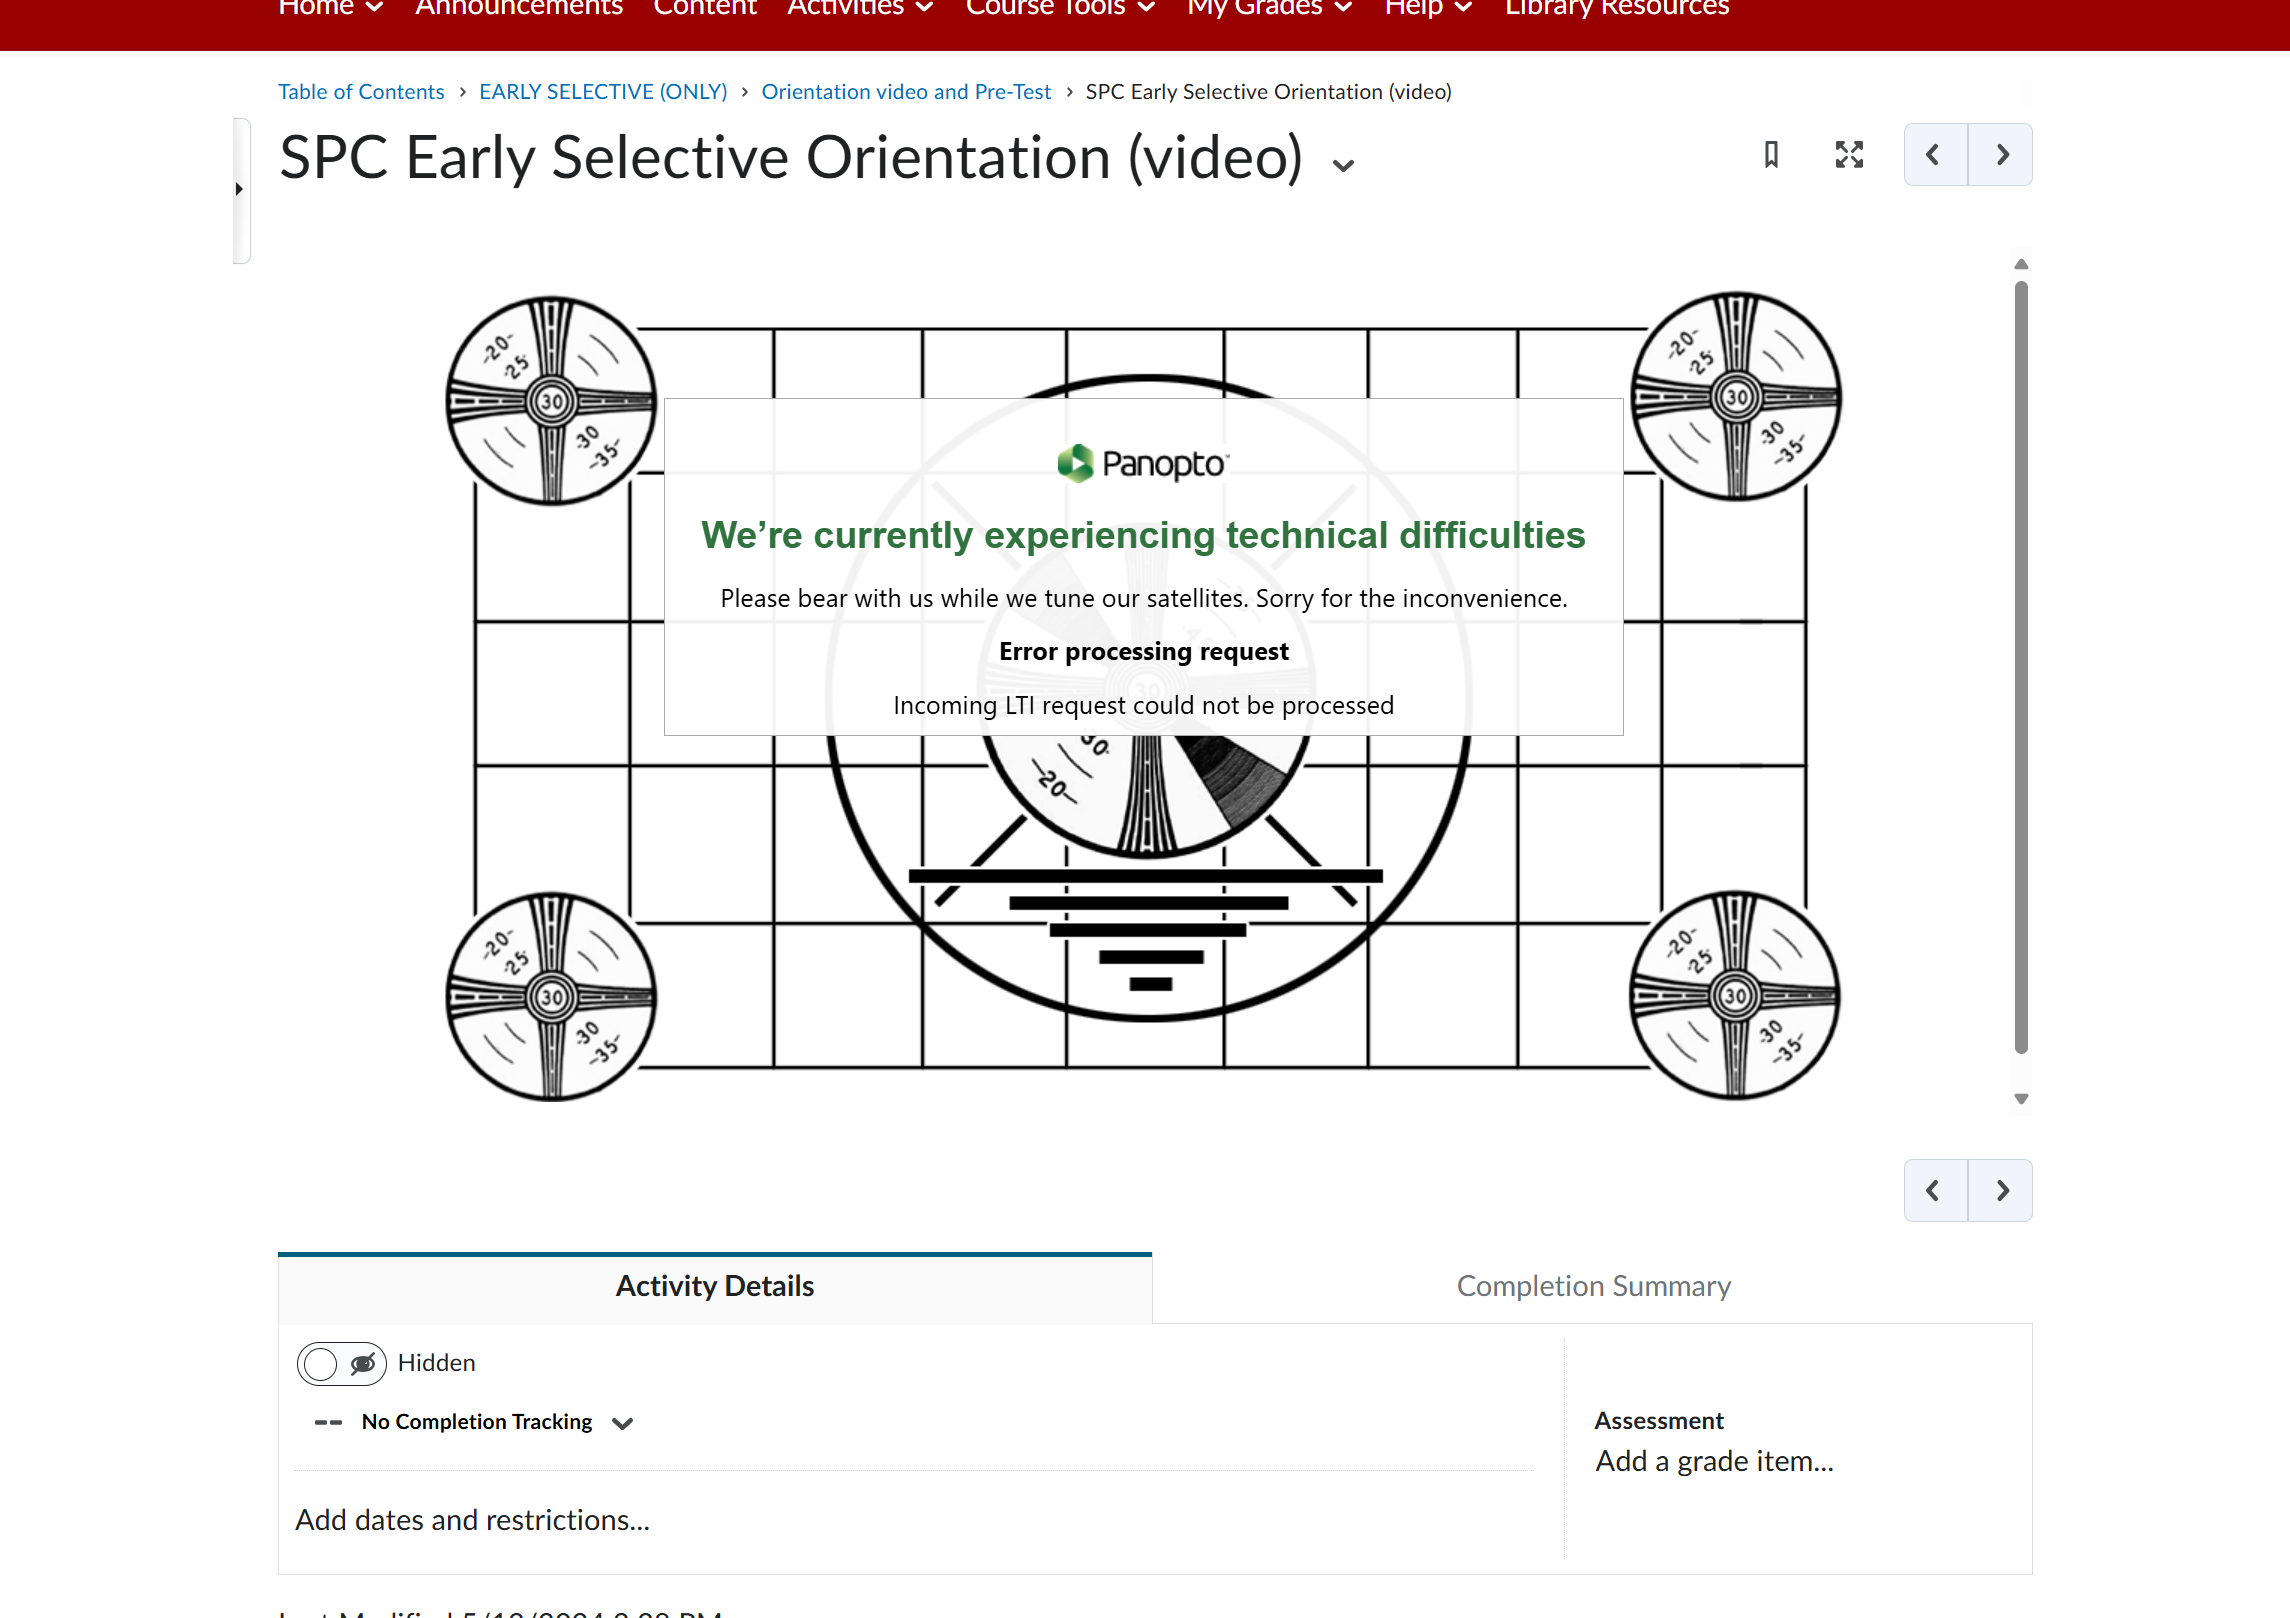
Task: Click the Panopto logo in error box
Action: tap(1143, 463)
